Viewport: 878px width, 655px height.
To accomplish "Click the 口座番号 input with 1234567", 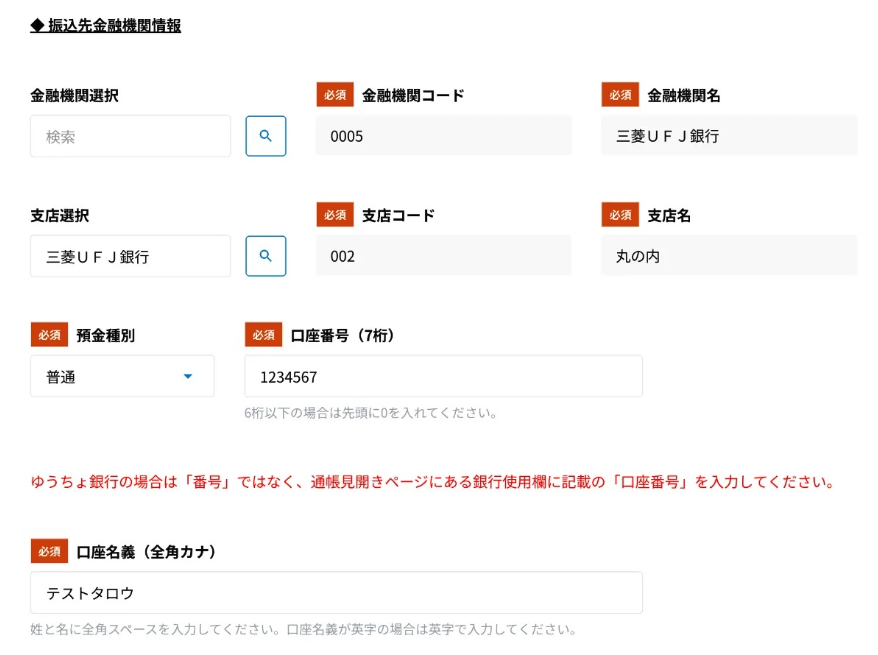I will pos(443,377).
